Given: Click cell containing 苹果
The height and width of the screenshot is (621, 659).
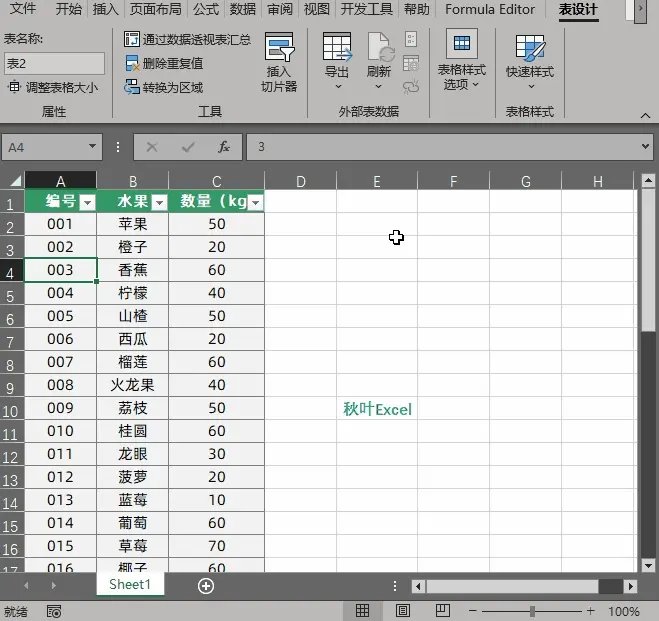Looking at the screenshot, I should click(132, 224).
